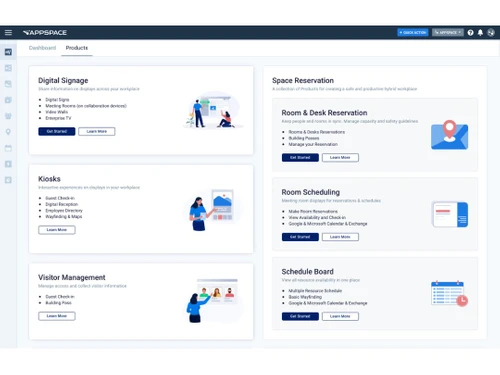Learn More about Kiosks
The height and width of the screenshot is (375, 500).
pos(57,230)
